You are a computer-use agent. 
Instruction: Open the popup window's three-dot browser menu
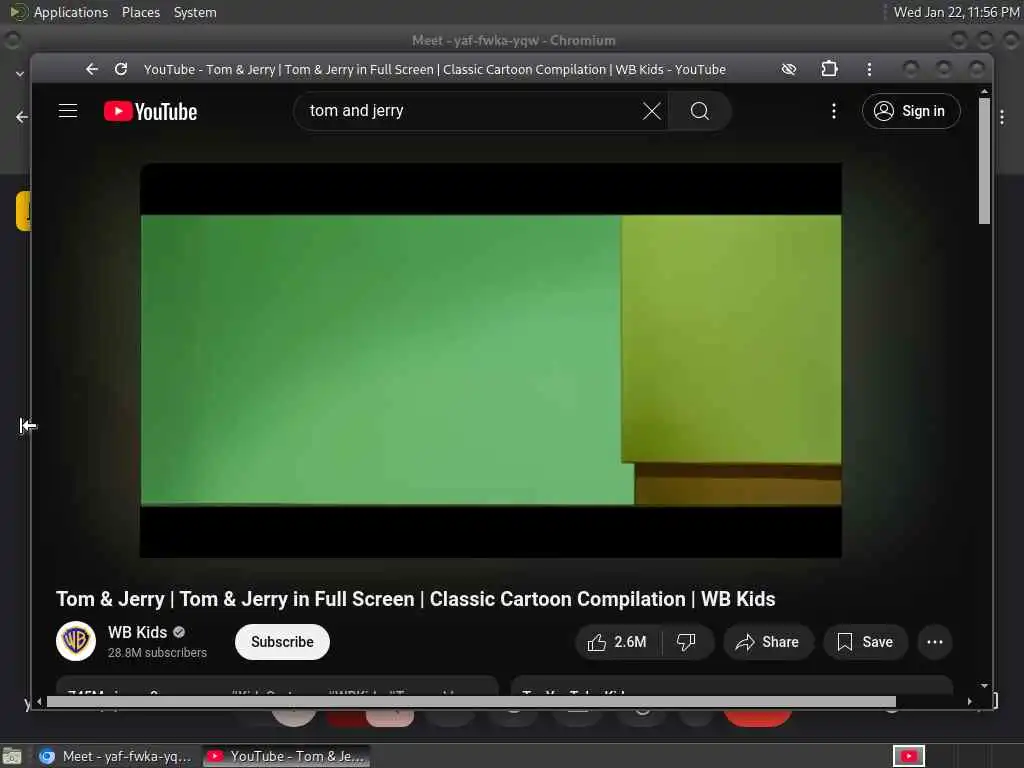click(869, 69)
